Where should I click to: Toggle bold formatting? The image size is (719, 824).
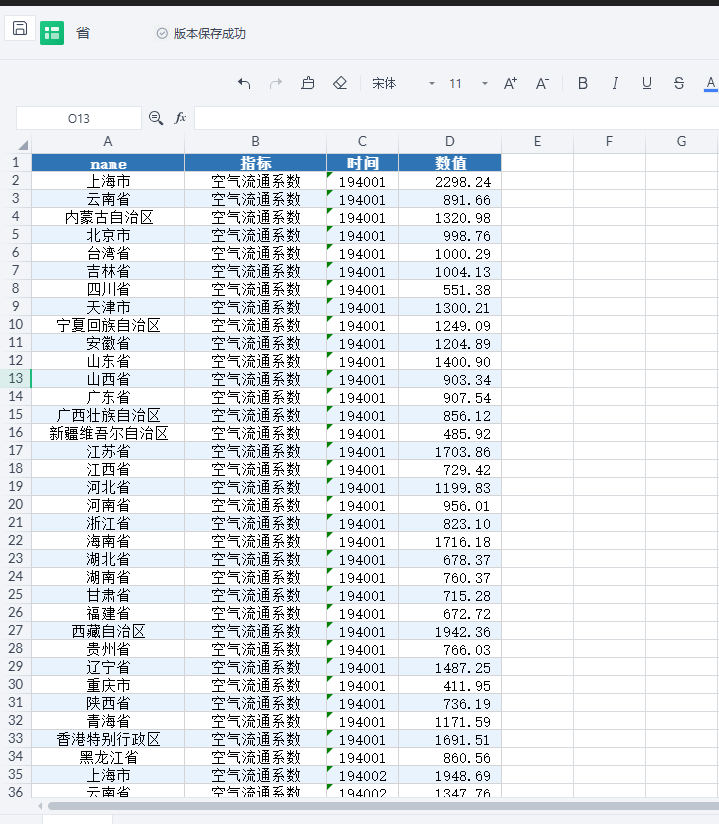583,83
